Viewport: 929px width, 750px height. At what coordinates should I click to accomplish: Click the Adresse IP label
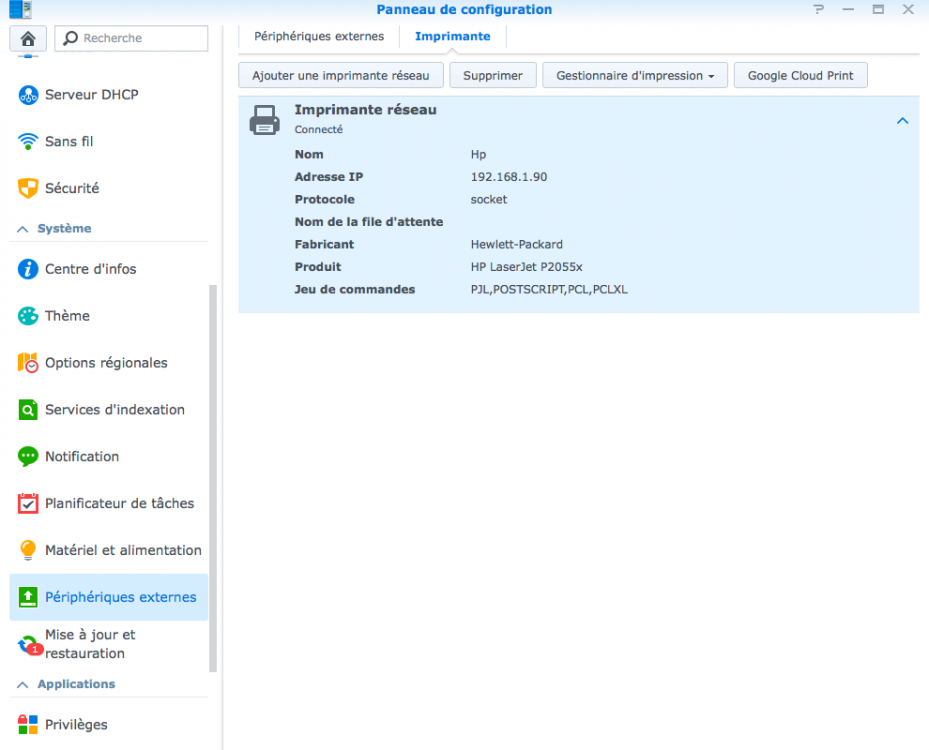[329, 177]
